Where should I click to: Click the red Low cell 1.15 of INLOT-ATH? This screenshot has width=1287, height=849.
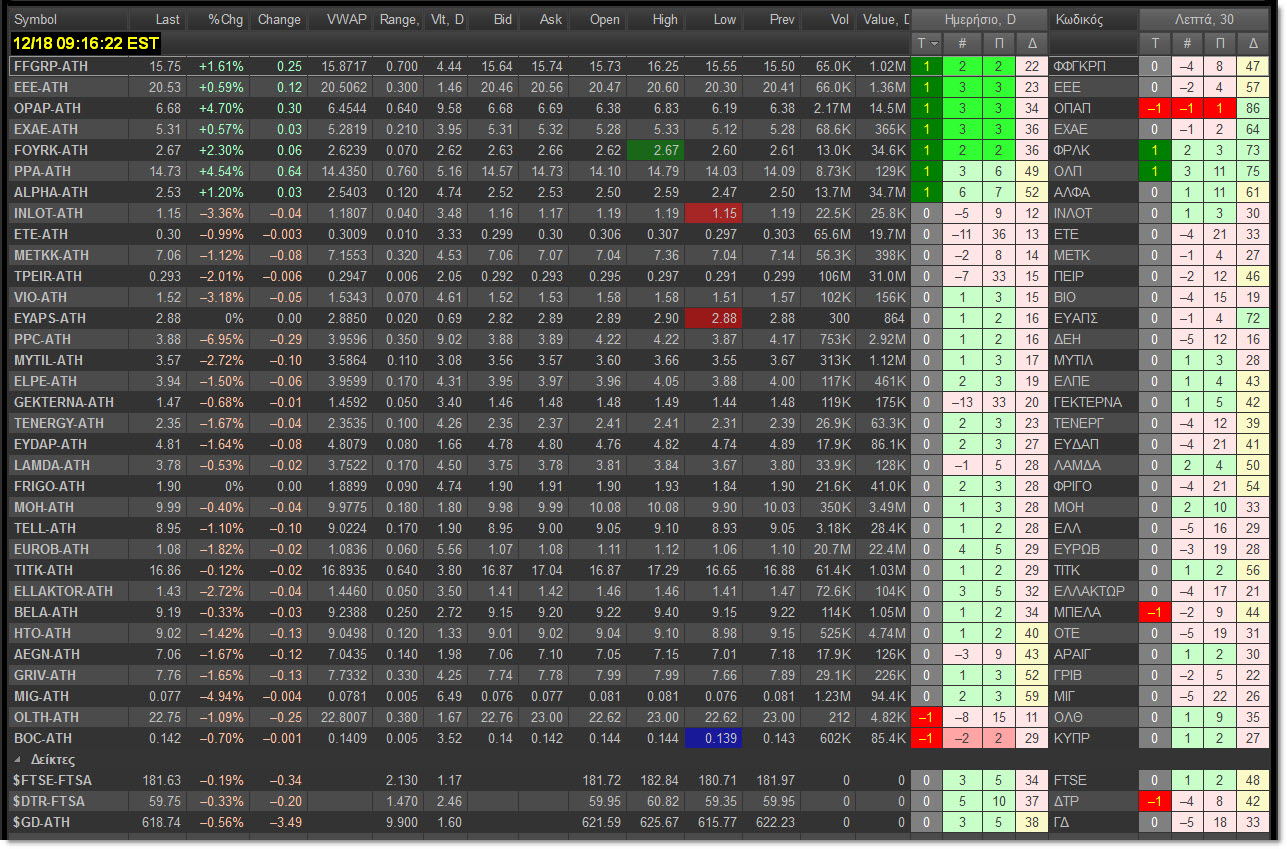point(714,213)
